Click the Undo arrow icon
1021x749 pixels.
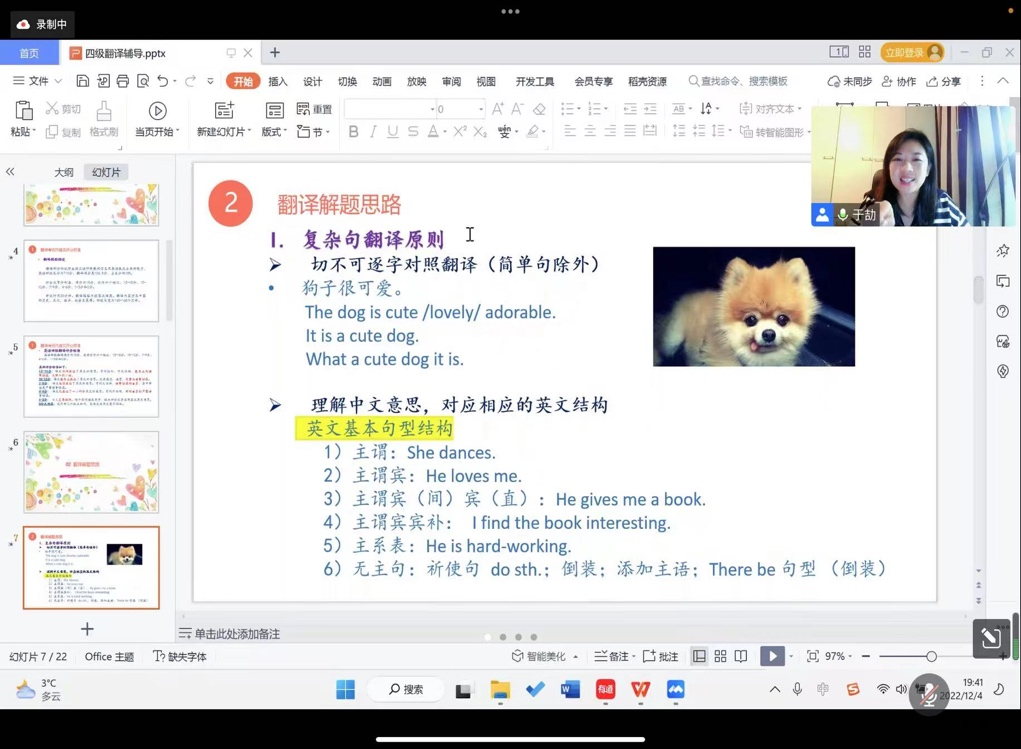click(x=163, y=81)
